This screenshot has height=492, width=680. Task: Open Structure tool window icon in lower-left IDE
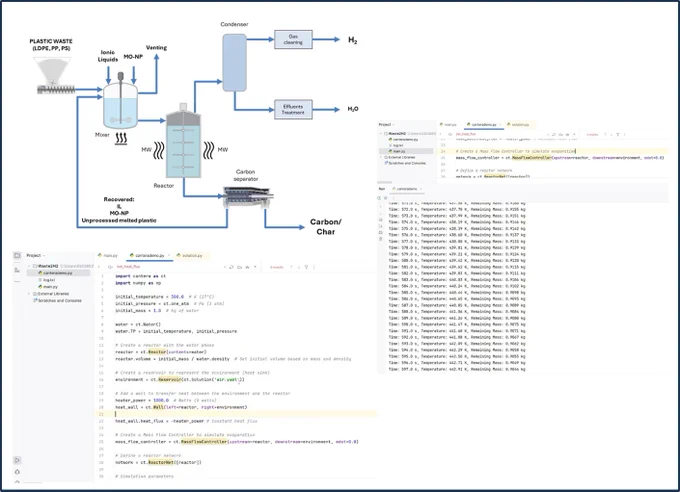pyautogui.click(x=17, y=270)
